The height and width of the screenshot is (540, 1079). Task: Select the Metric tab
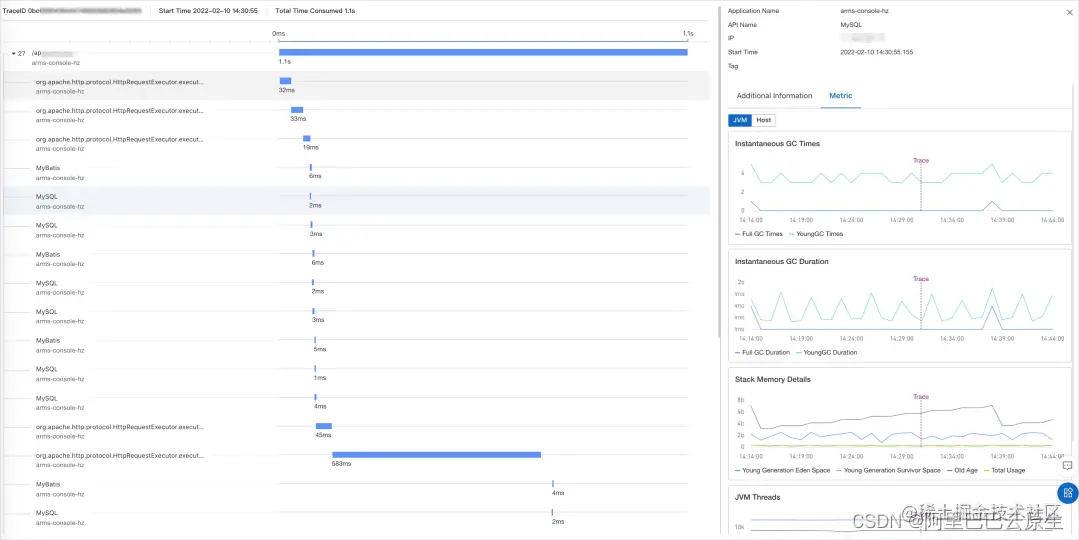tap(840, 96)
